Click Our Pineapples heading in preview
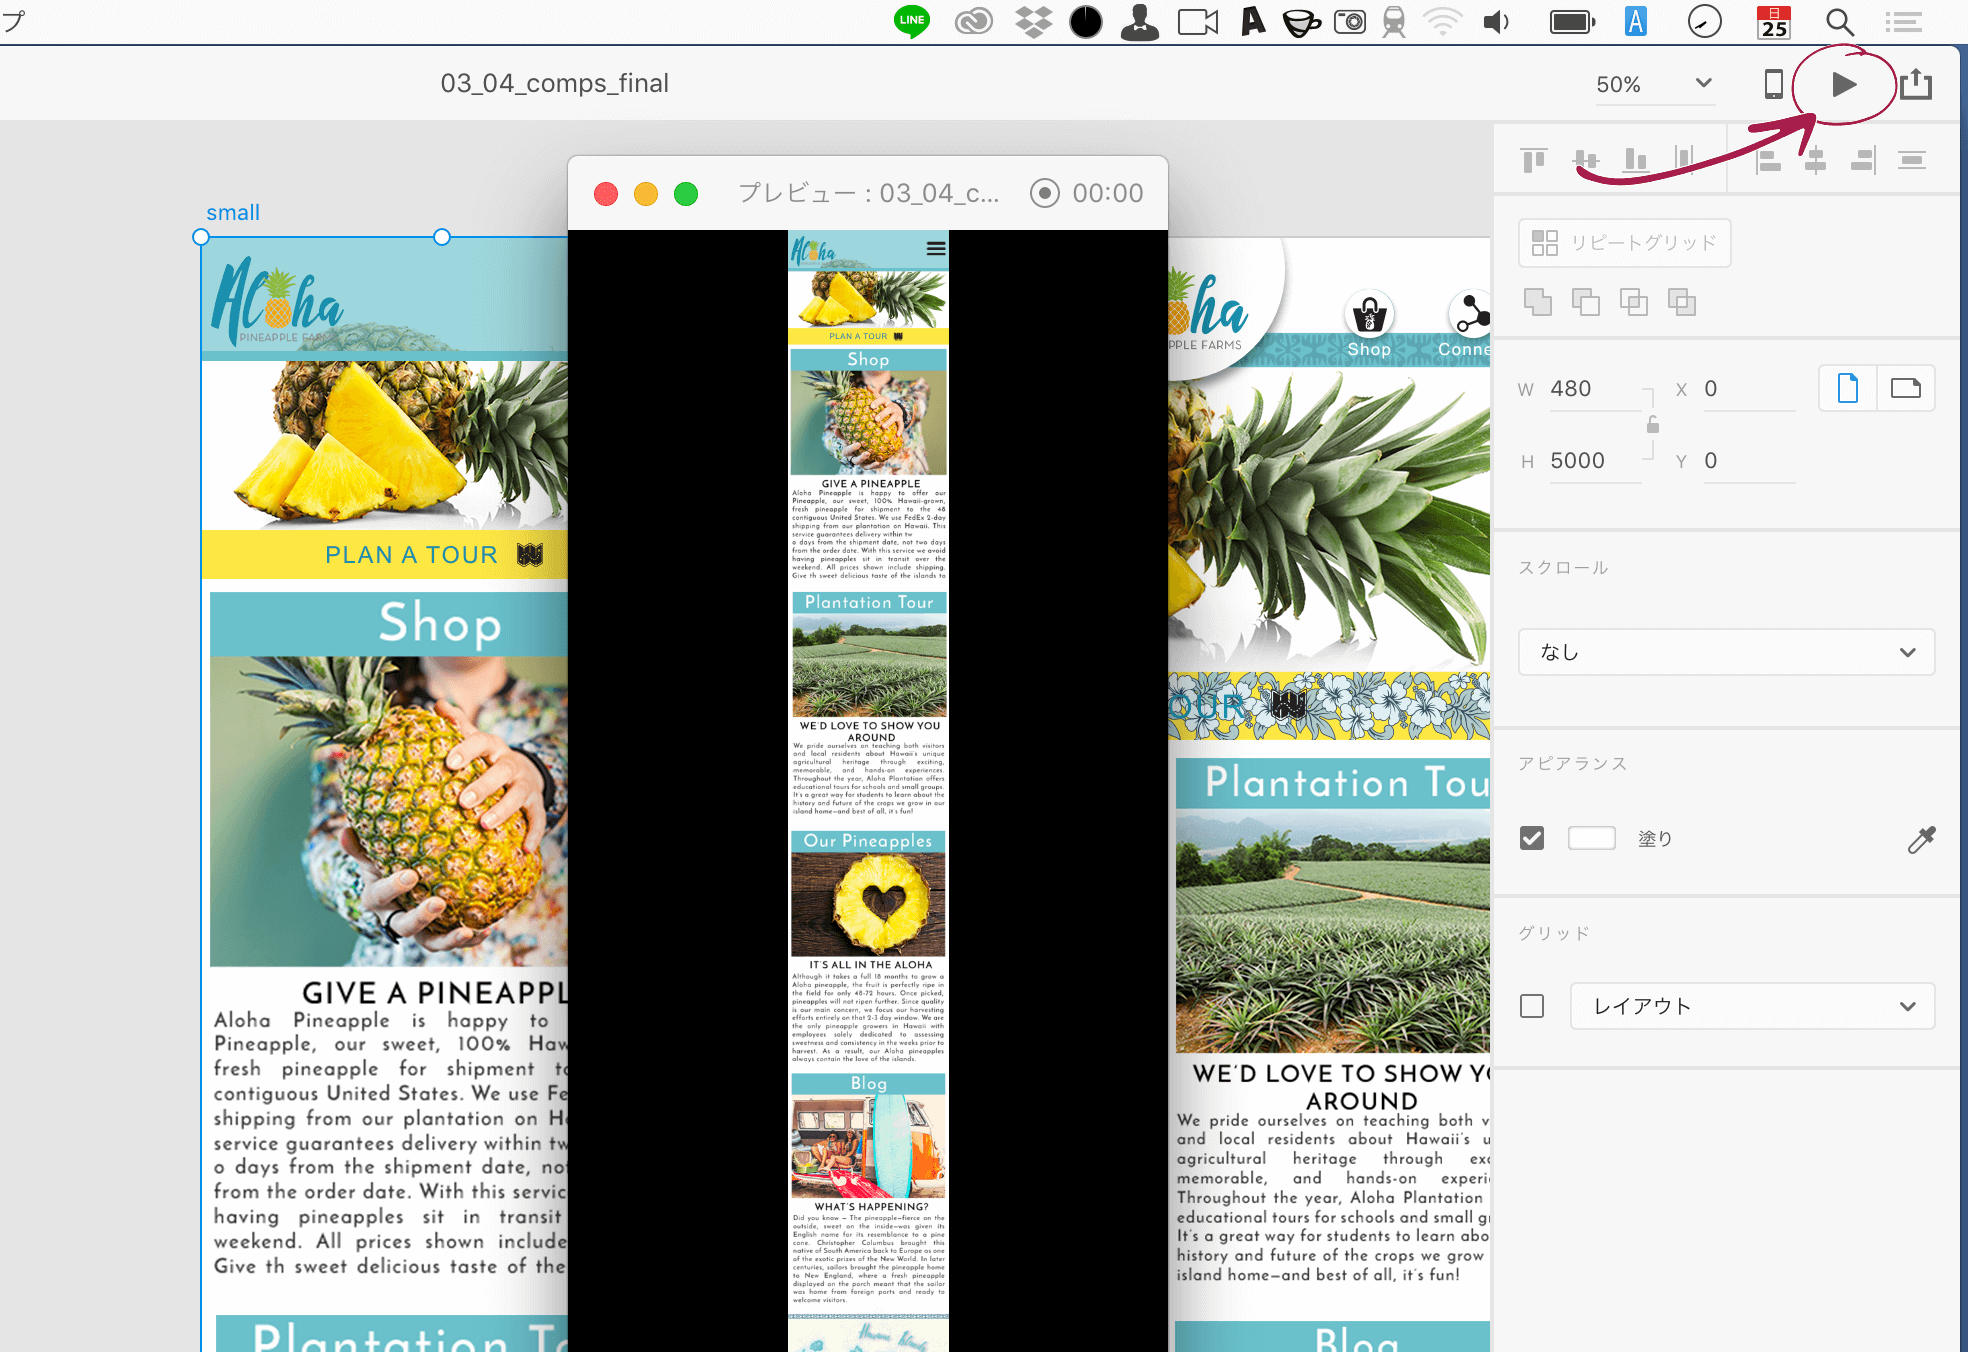The width and height of the screenshot is (1968, 1352). 868,841
